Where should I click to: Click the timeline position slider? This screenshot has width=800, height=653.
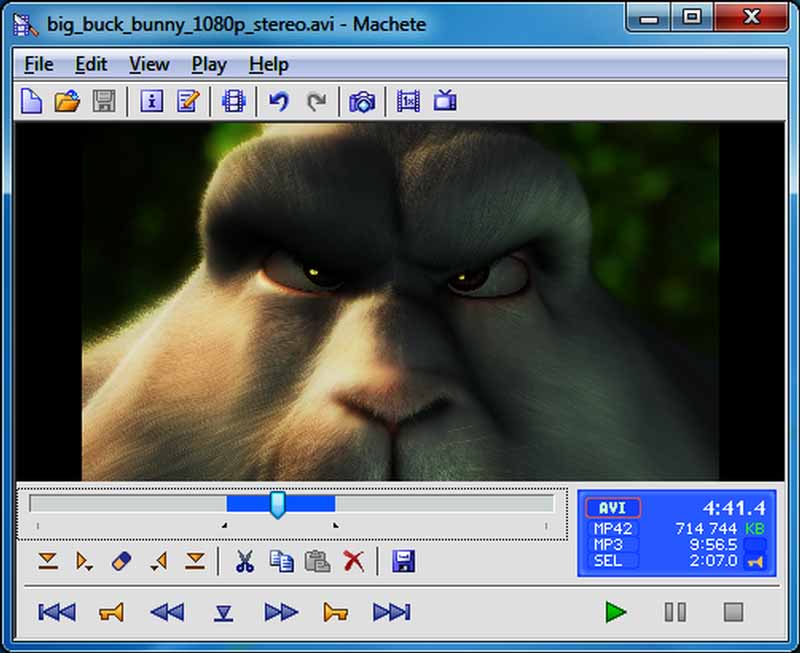(276, 506)
